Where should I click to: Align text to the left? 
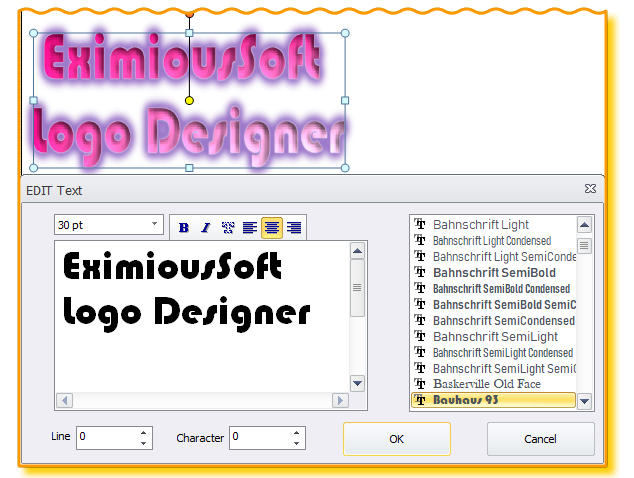tap(250, 228)
